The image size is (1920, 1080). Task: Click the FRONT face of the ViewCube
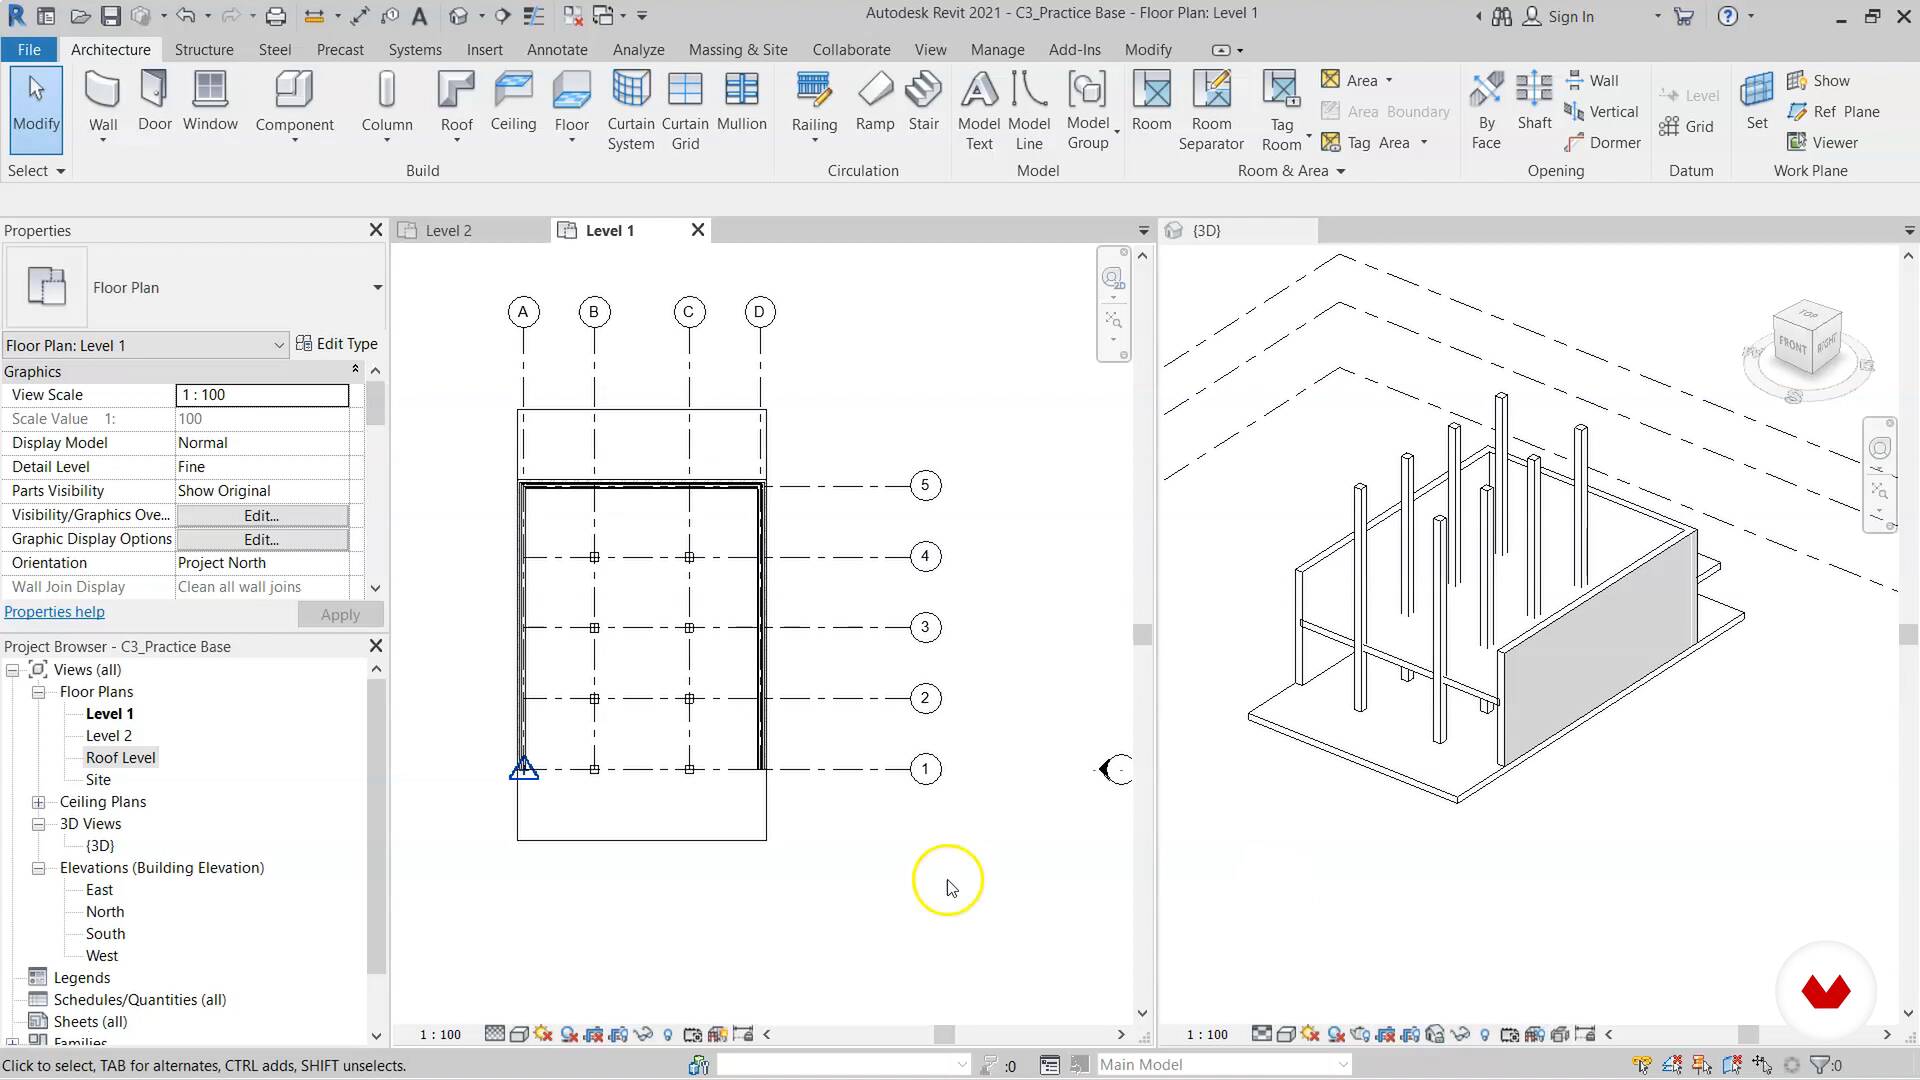(1792, 345)
